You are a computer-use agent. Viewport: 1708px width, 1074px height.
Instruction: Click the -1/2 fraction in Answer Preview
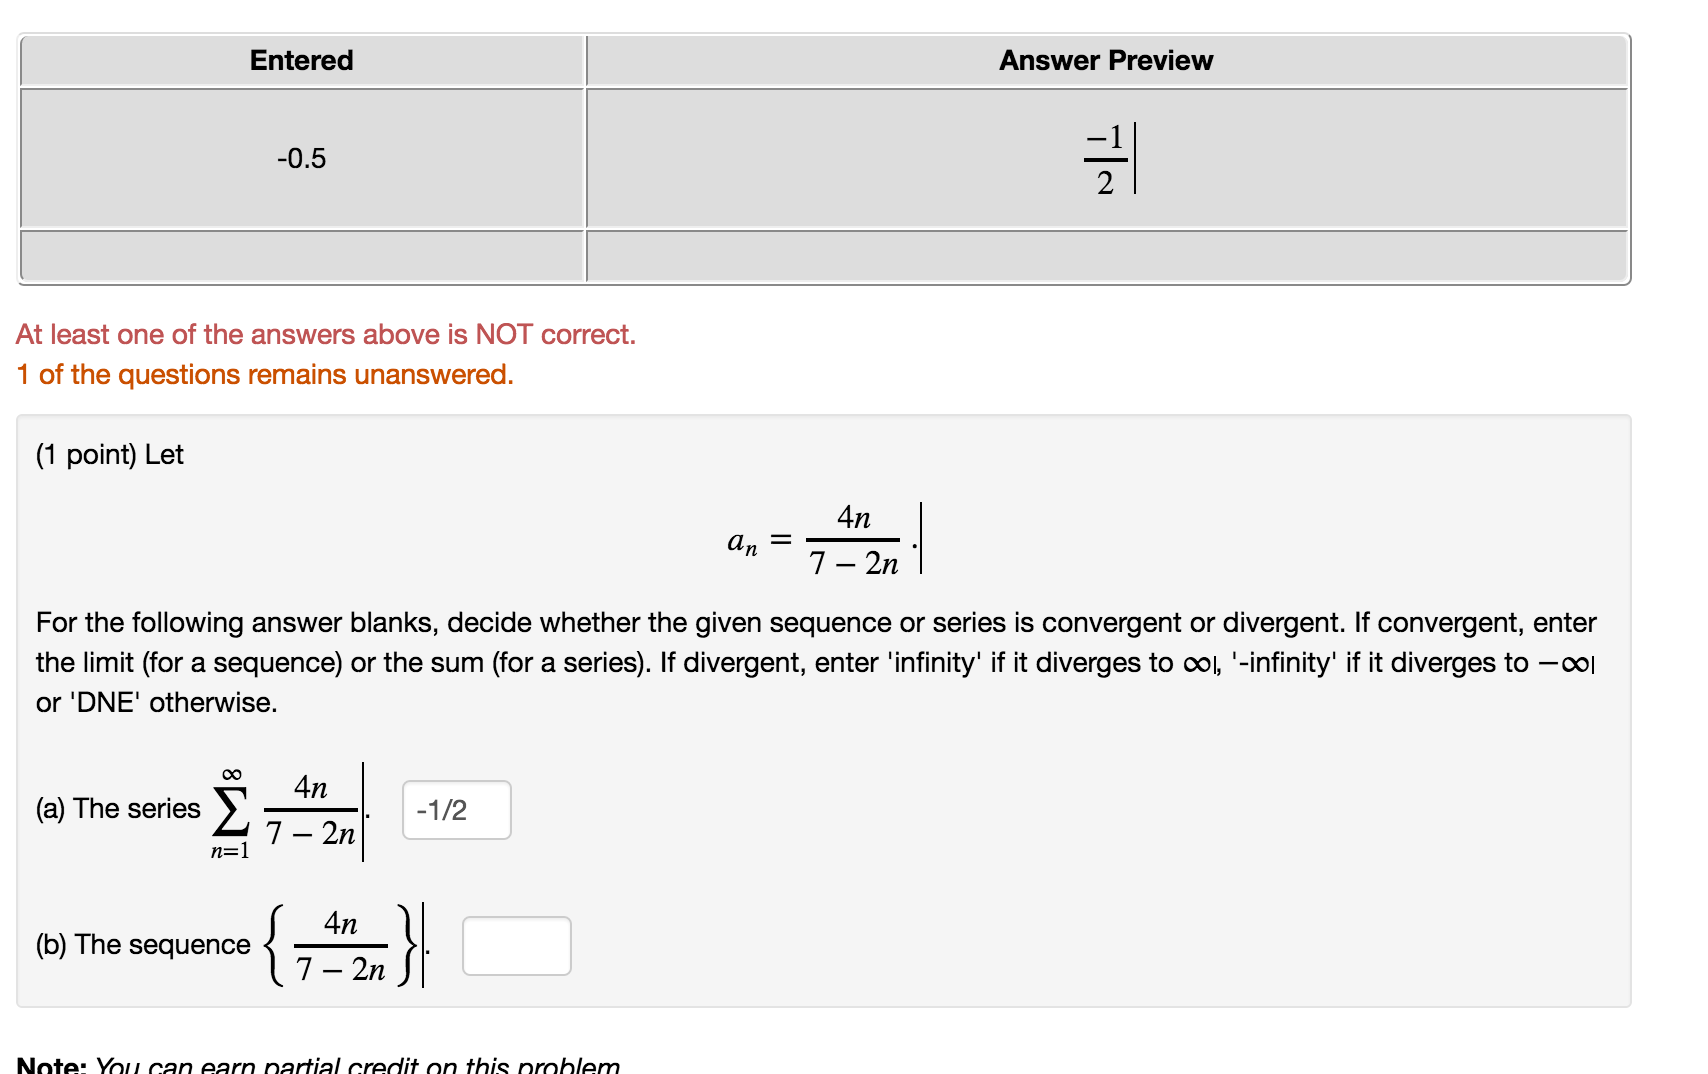[x=1105, y=160]
